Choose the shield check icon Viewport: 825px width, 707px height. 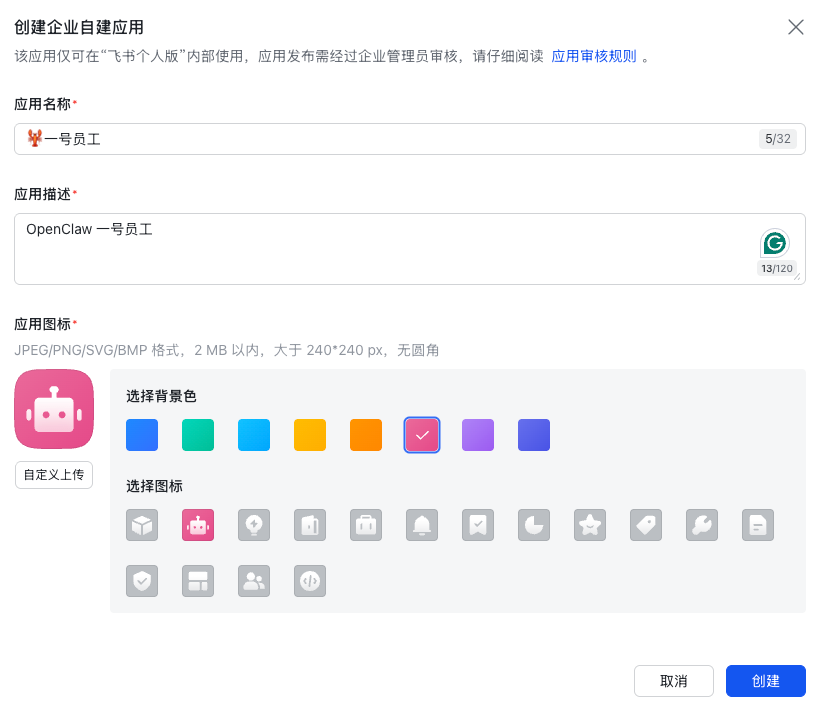(x=142, y=581)
